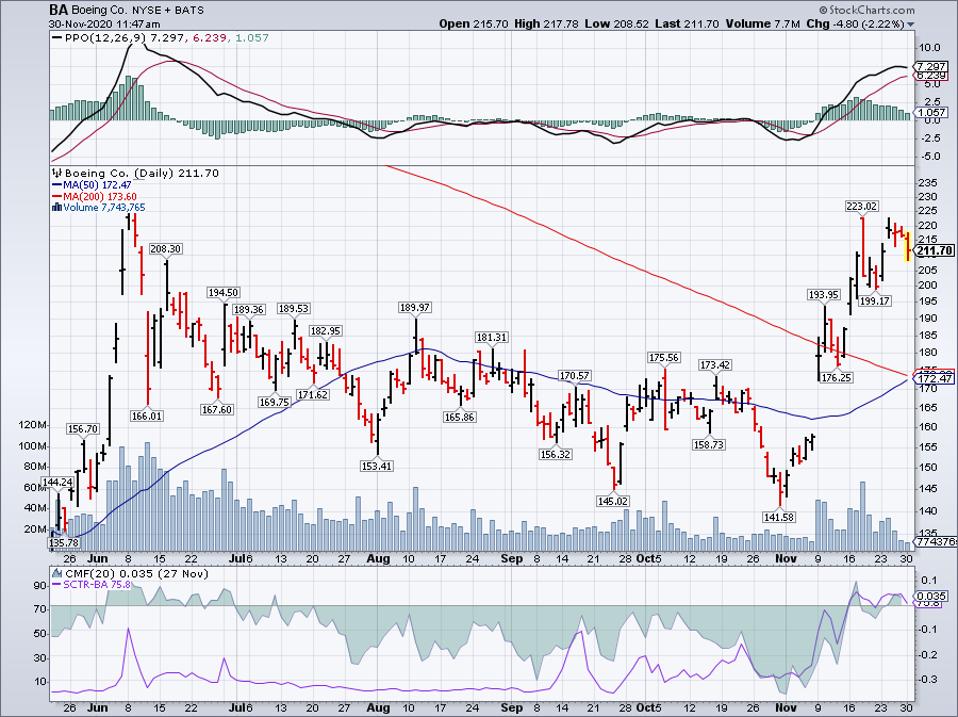Click the 172.47 MA(50) tag on the right axis
Image resolution: width=958 pixels, height=717 pixels.
(x=934, y=379)
